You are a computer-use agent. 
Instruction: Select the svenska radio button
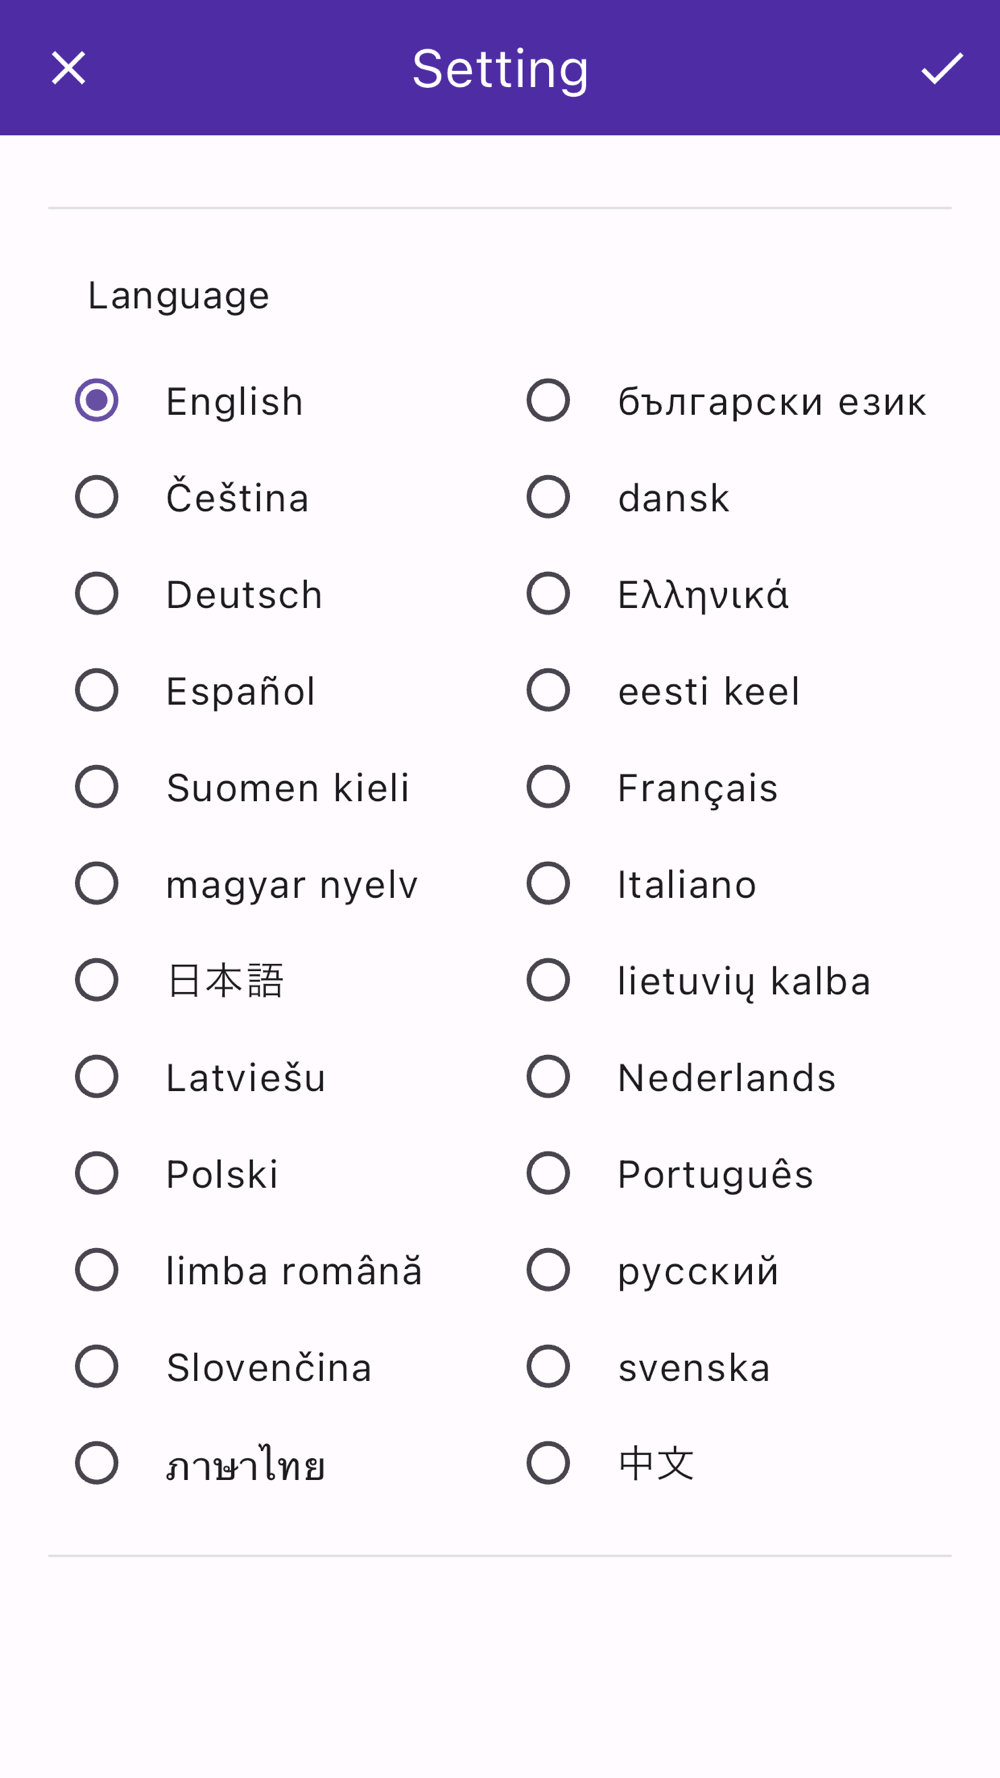point(548,1367)
